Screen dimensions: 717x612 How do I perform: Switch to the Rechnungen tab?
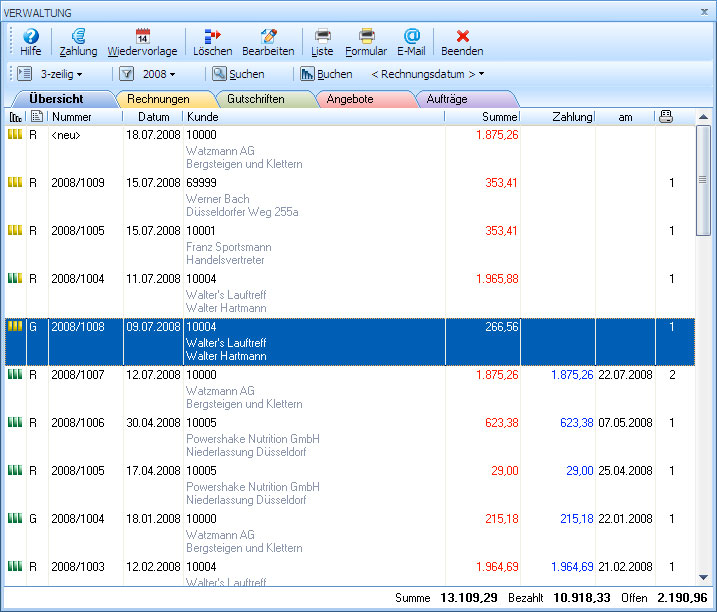(x=158, y=99)
